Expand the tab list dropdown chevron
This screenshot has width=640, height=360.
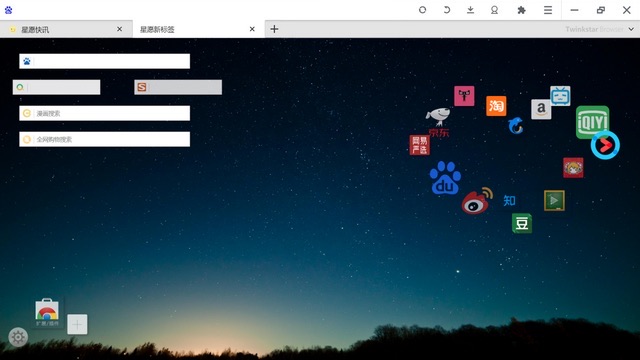(631, 29)
